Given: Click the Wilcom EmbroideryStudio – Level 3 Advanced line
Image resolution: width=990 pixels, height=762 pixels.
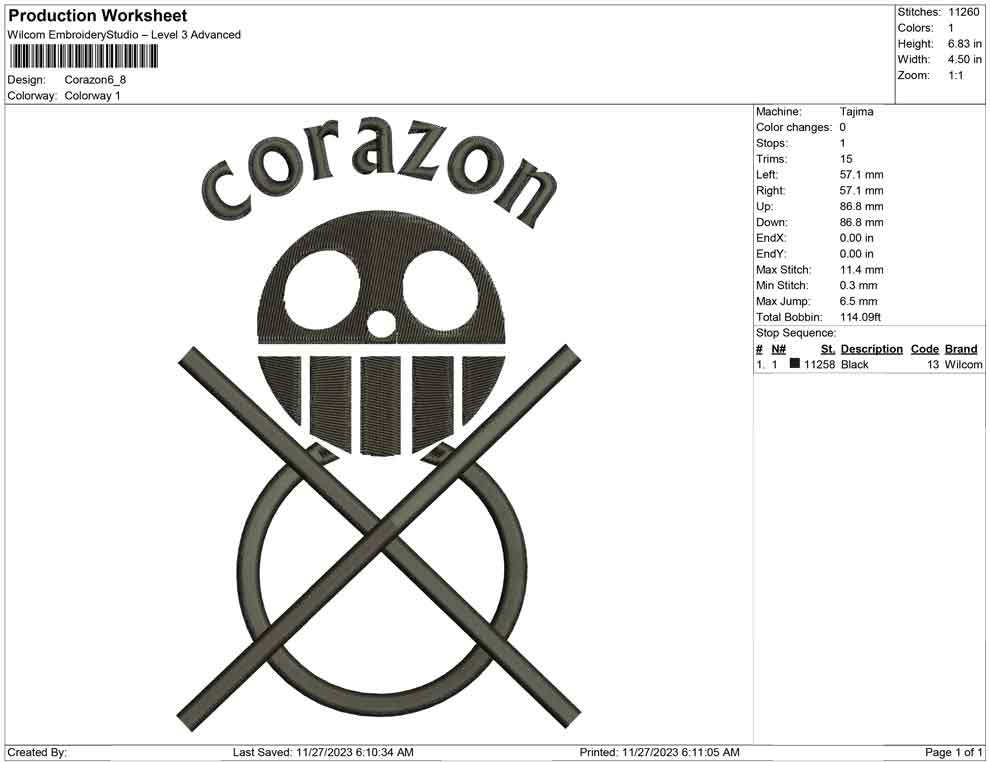Looking at the screenshot, I should tap(124, 35).
